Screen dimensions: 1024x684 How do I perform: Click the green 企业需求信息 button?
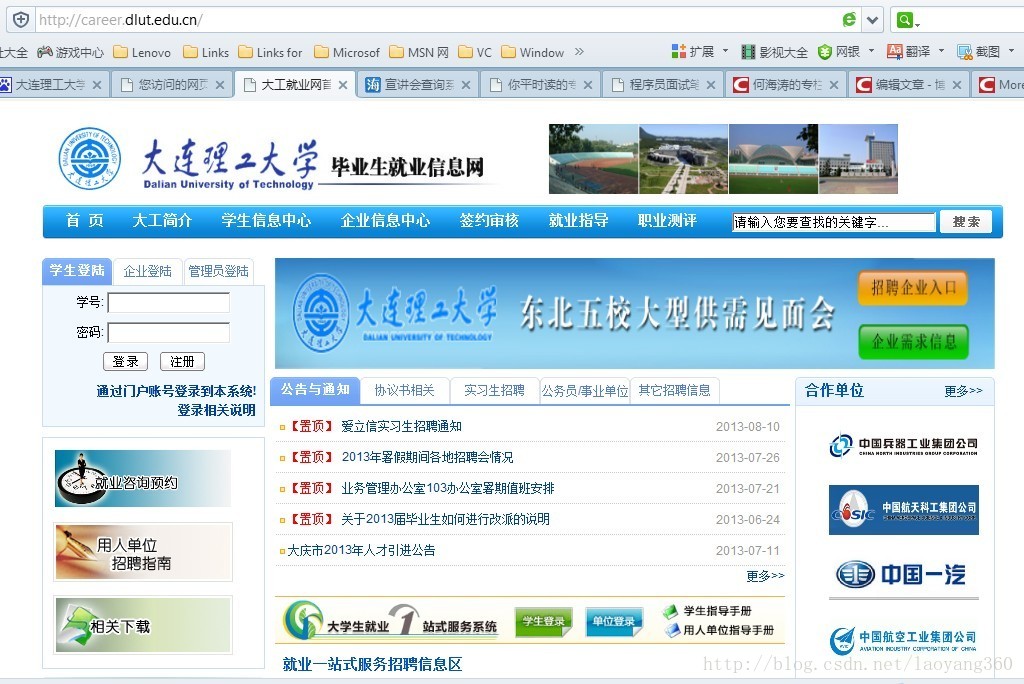click(913, 342)
